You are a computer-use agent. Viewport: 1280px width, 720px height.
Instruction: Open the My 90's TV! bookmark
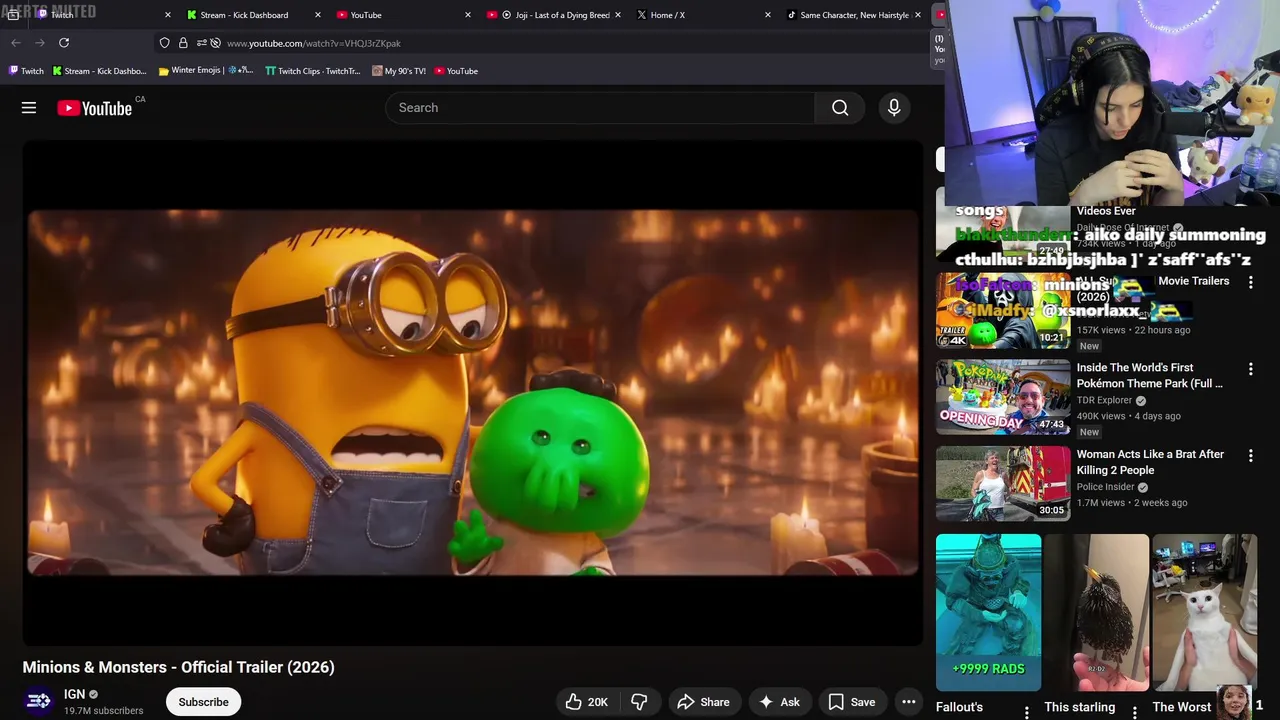[398, 71]
